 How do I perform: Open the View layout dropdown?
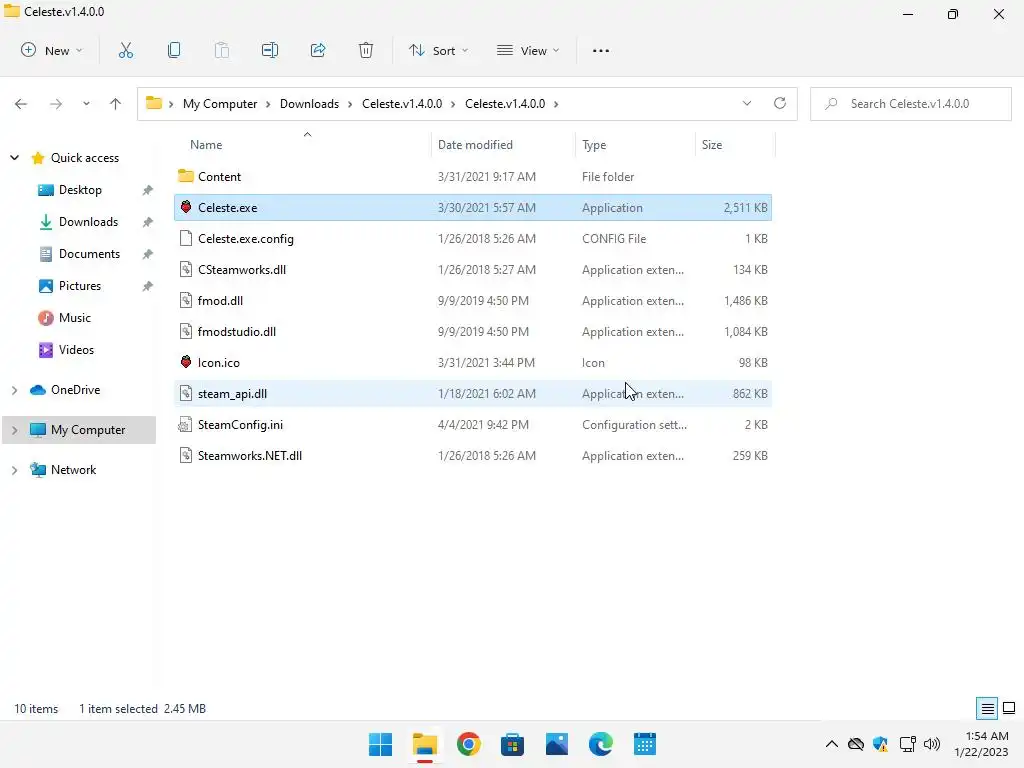(x=528, y=50)
